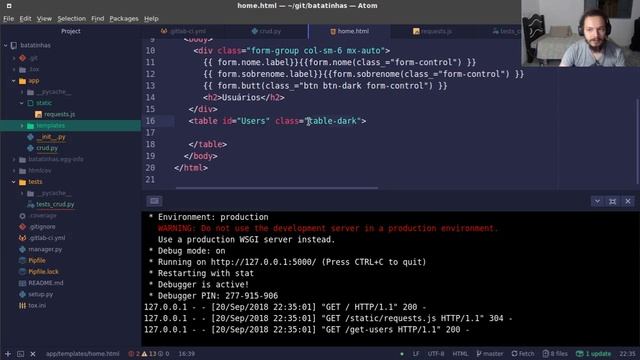The image size is (640, 360).
Task: Click the Pipfile icon
Action: [x=22, y=260]
